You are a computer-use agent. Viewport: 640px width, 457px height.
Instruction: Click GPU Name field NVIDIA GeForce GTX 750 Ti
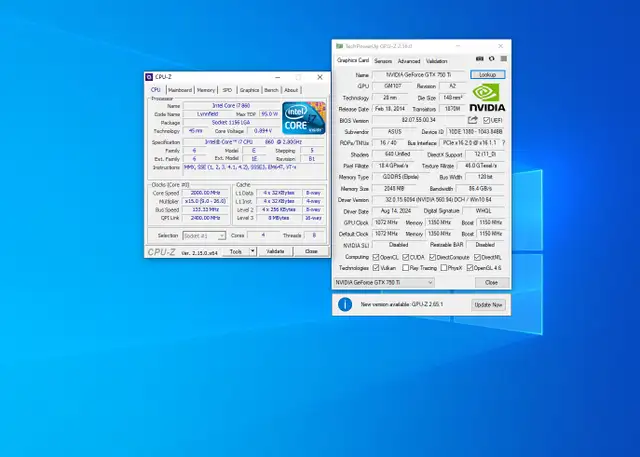419,75
